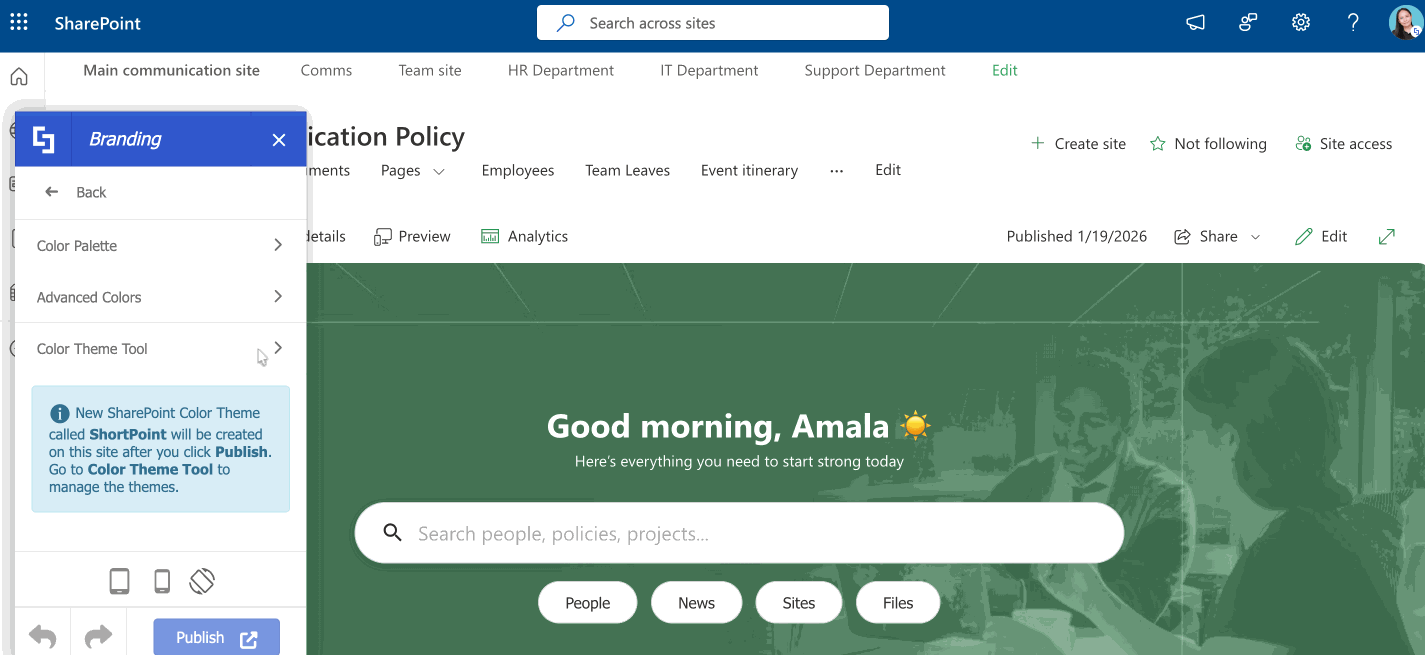Click the Published 1/19/2026 text

[x=1077, y=236]
